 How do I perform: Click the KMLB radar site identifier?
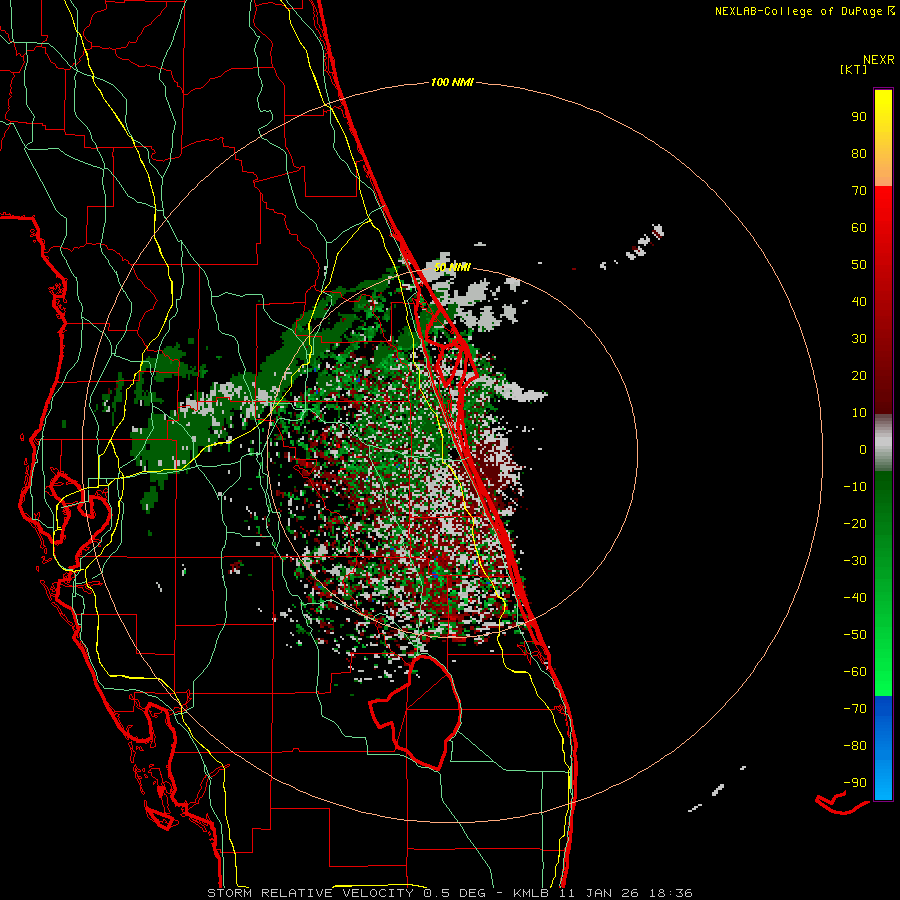[531, 893]
